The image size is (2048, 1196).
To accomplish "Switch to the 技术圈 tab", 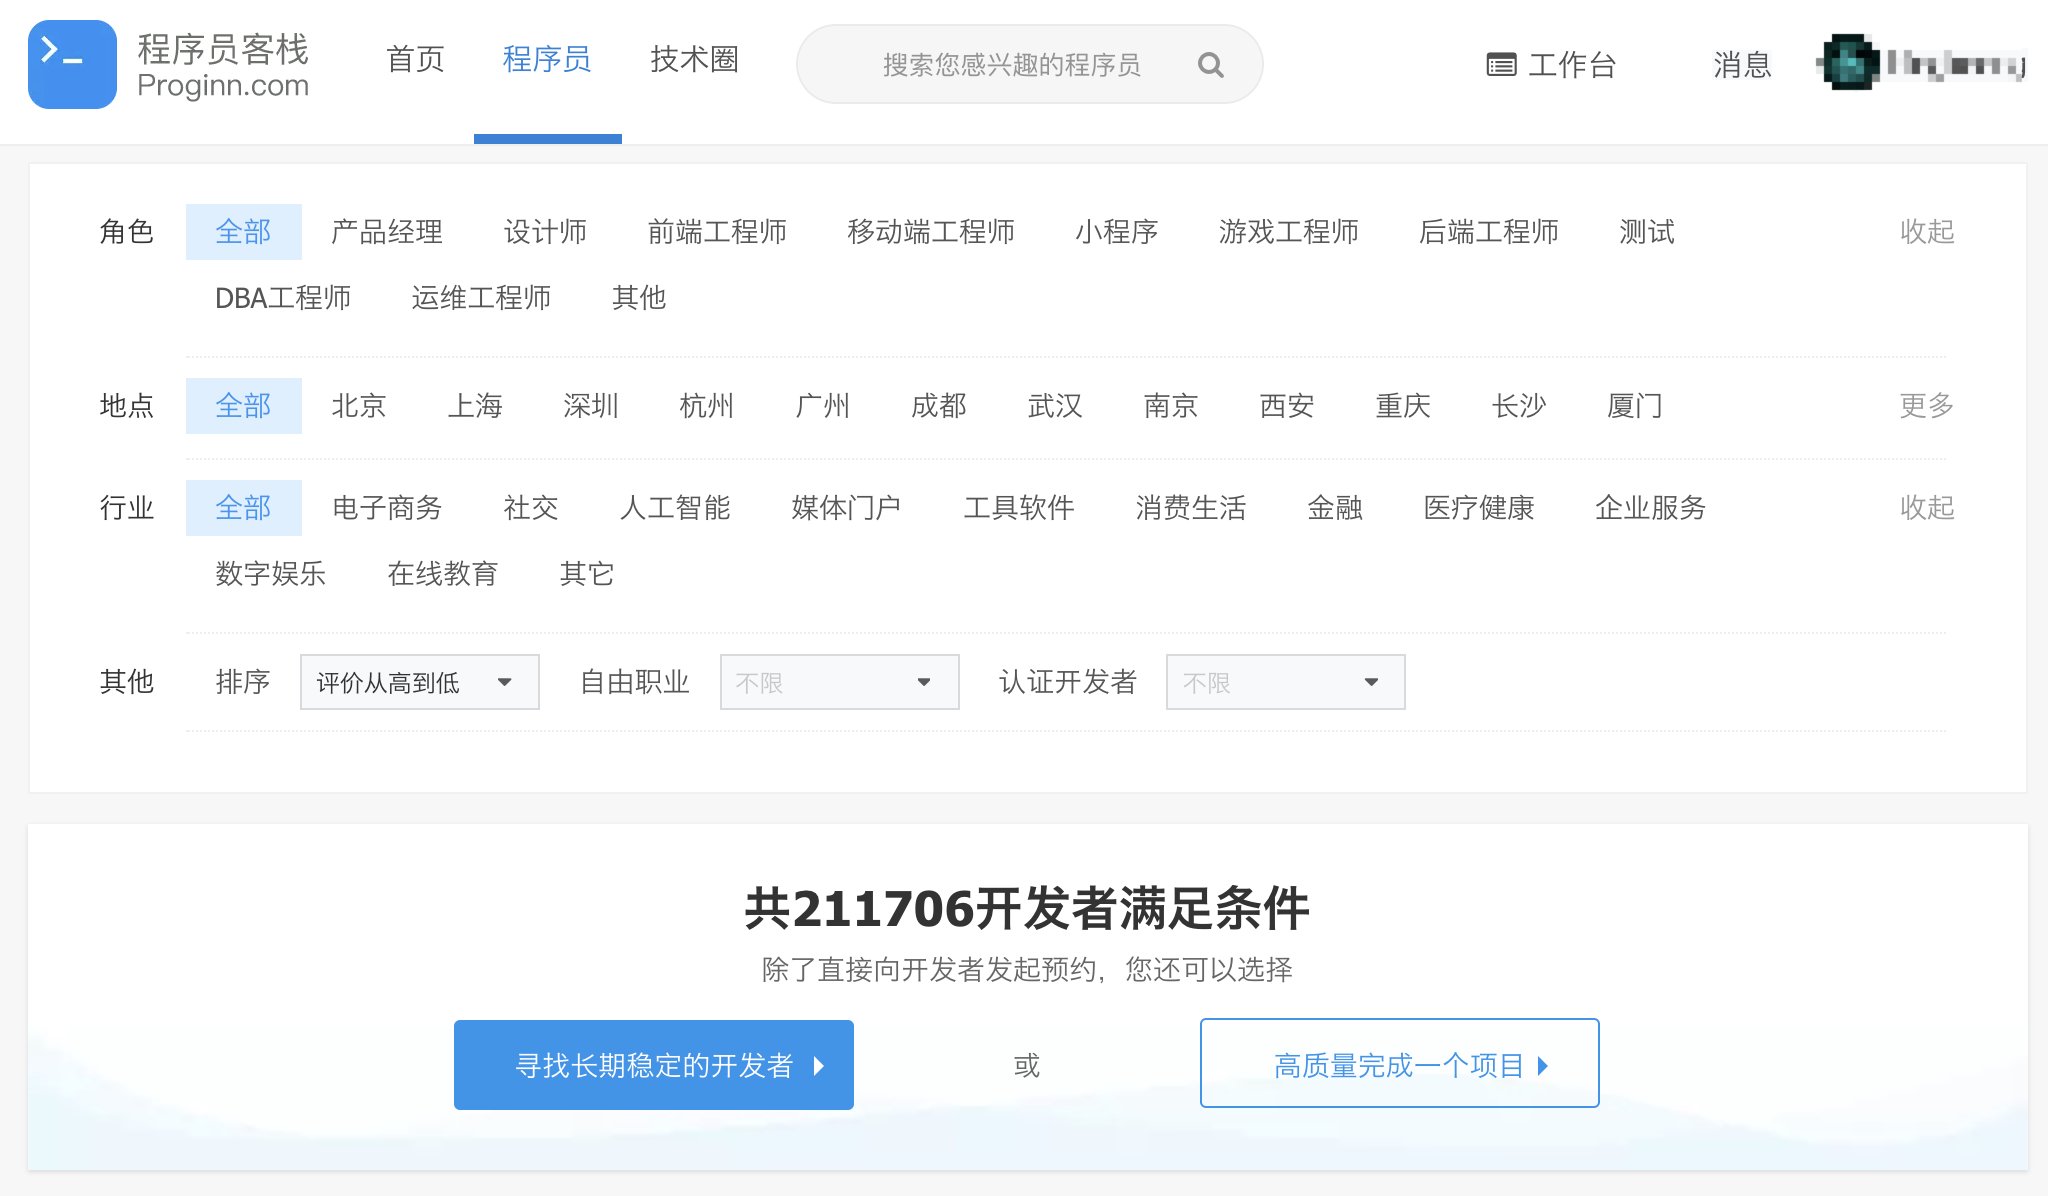I will coord(694,60).
